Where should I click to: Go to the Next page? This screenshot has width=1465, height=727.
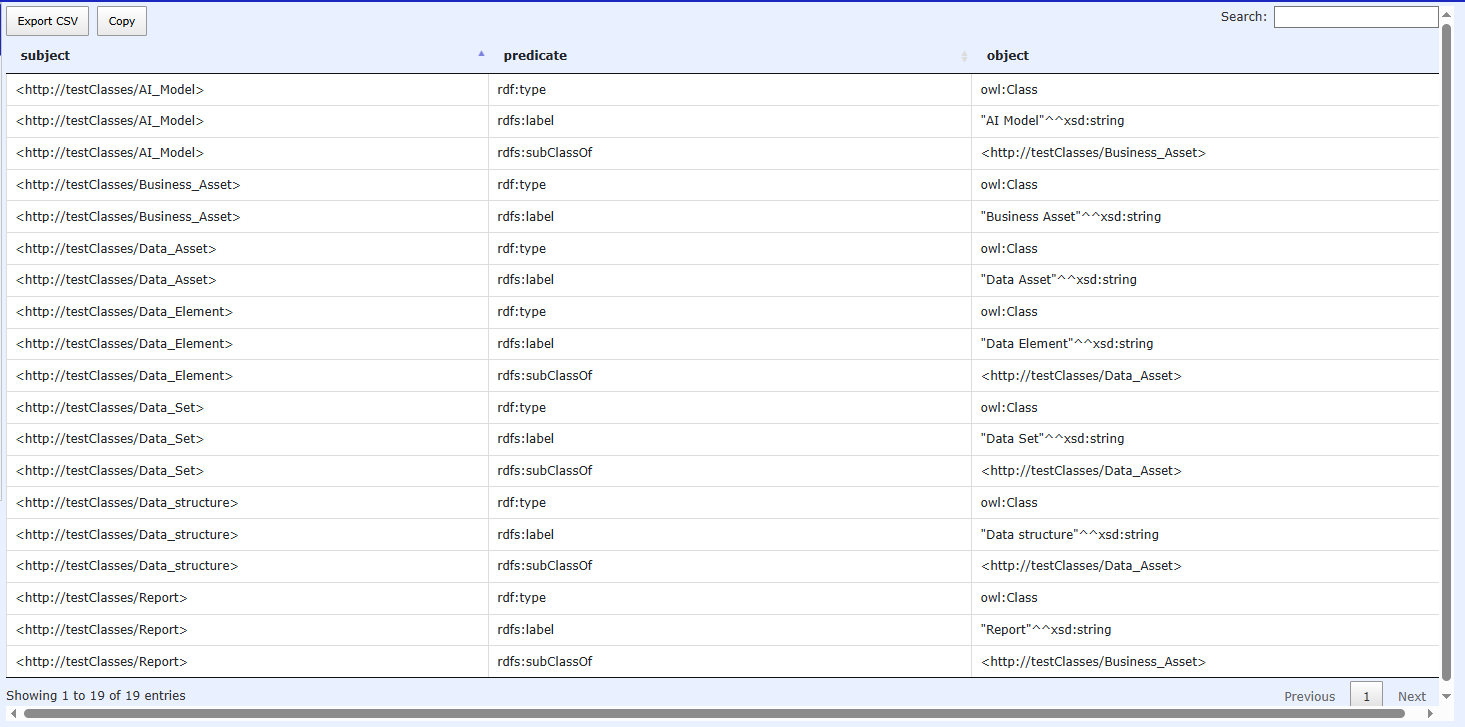click(x=1411, y=697)
